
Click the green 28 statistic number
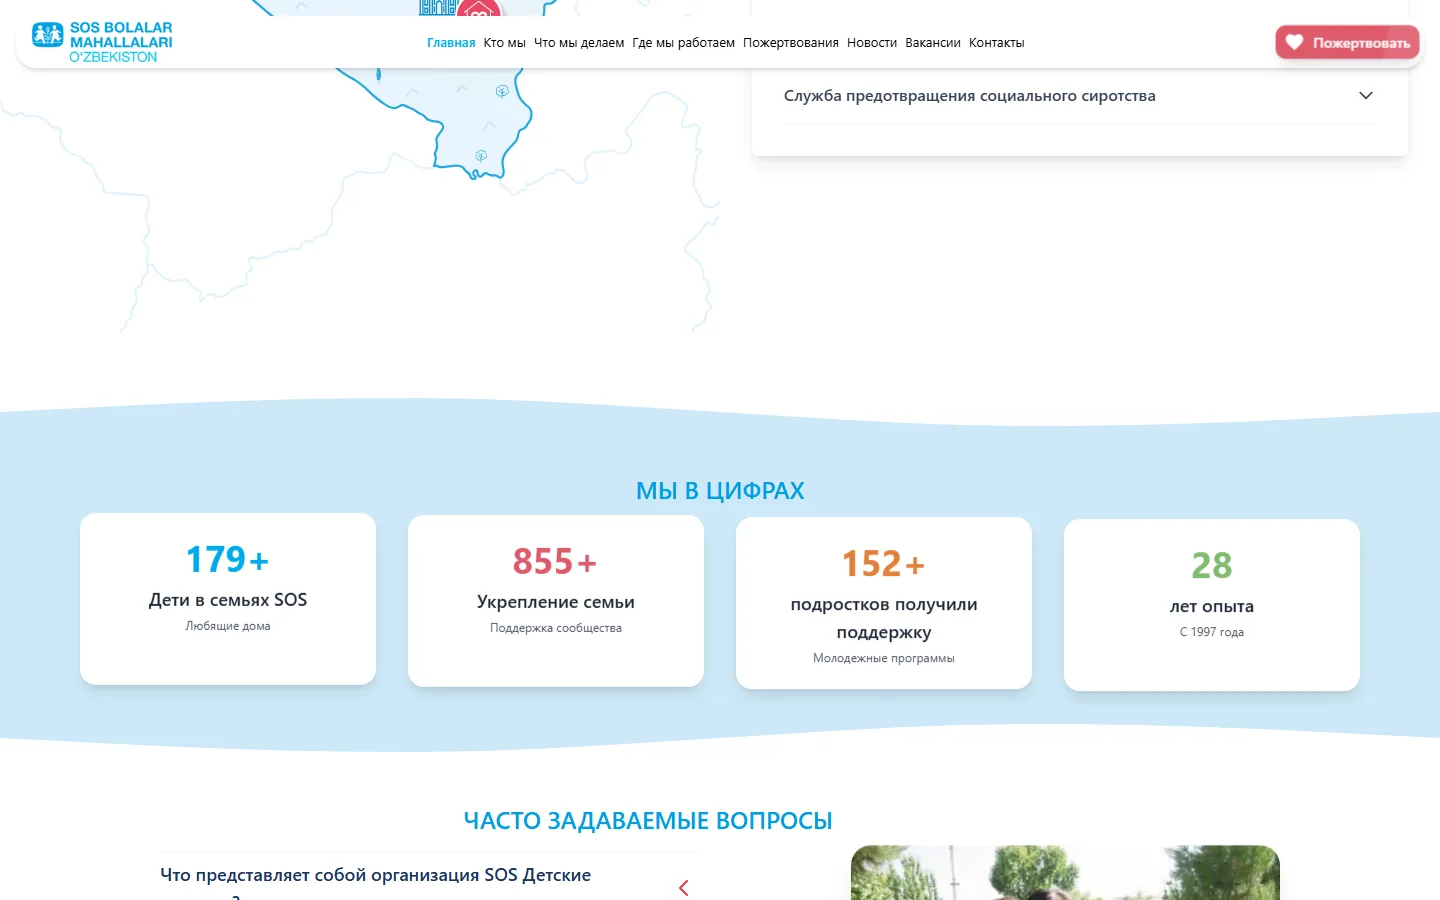pos(1212,565)
